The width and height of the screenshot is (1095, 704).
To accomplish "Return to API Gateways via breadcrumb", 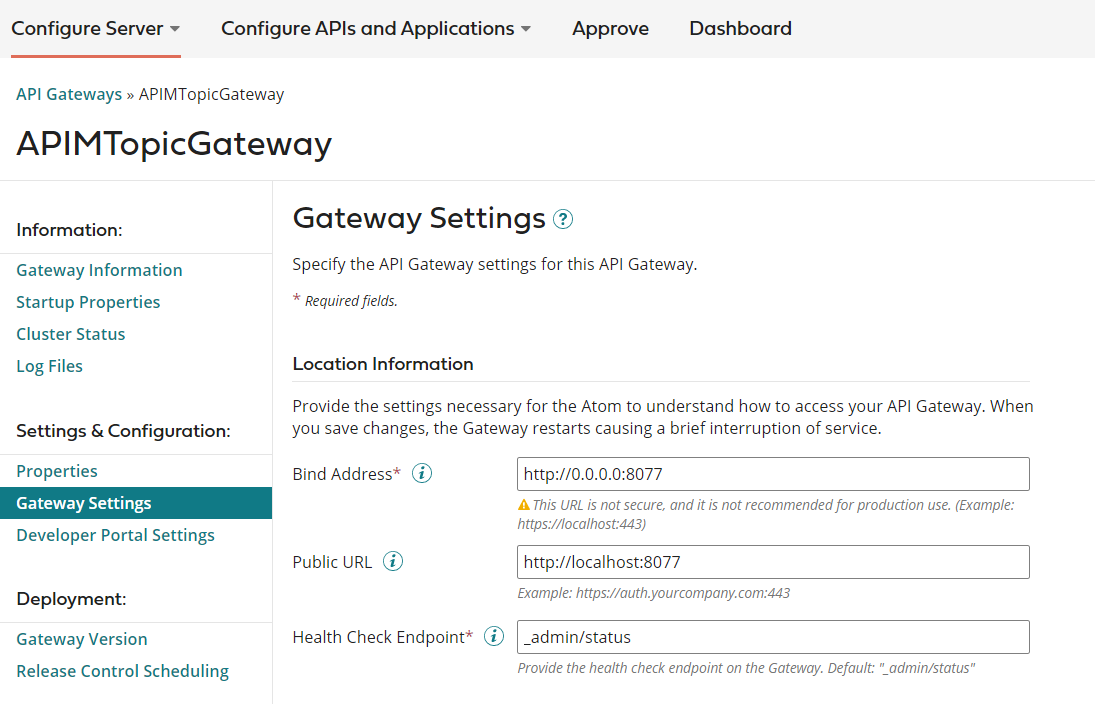I will 69,93.
